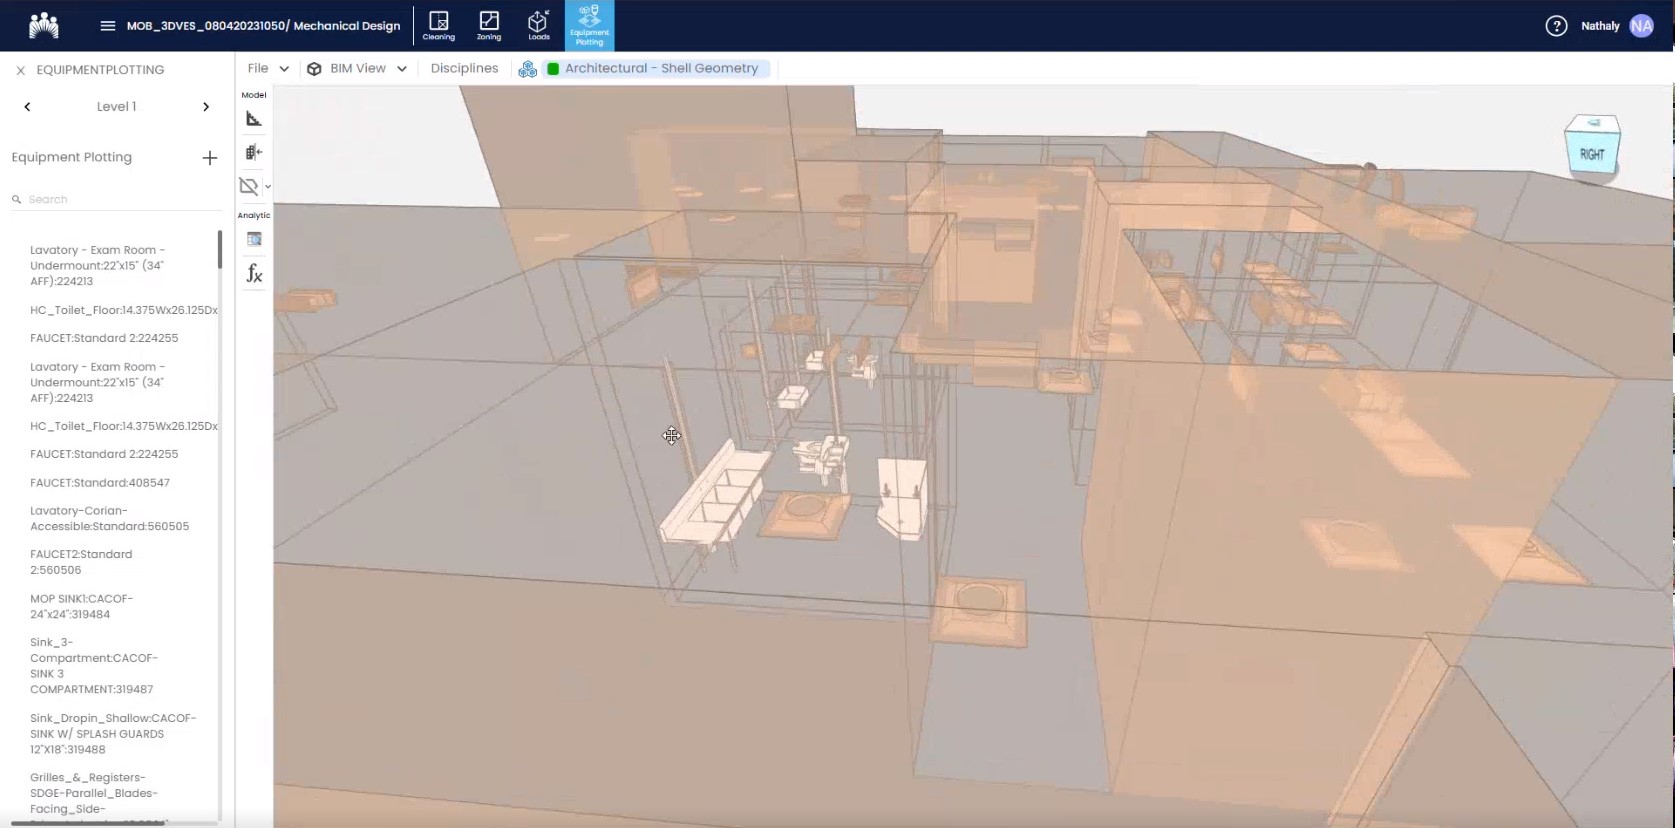This screenshot has width=1675, height=828.
Task: Switch to the Zoning module
Action: coord(489,25)
